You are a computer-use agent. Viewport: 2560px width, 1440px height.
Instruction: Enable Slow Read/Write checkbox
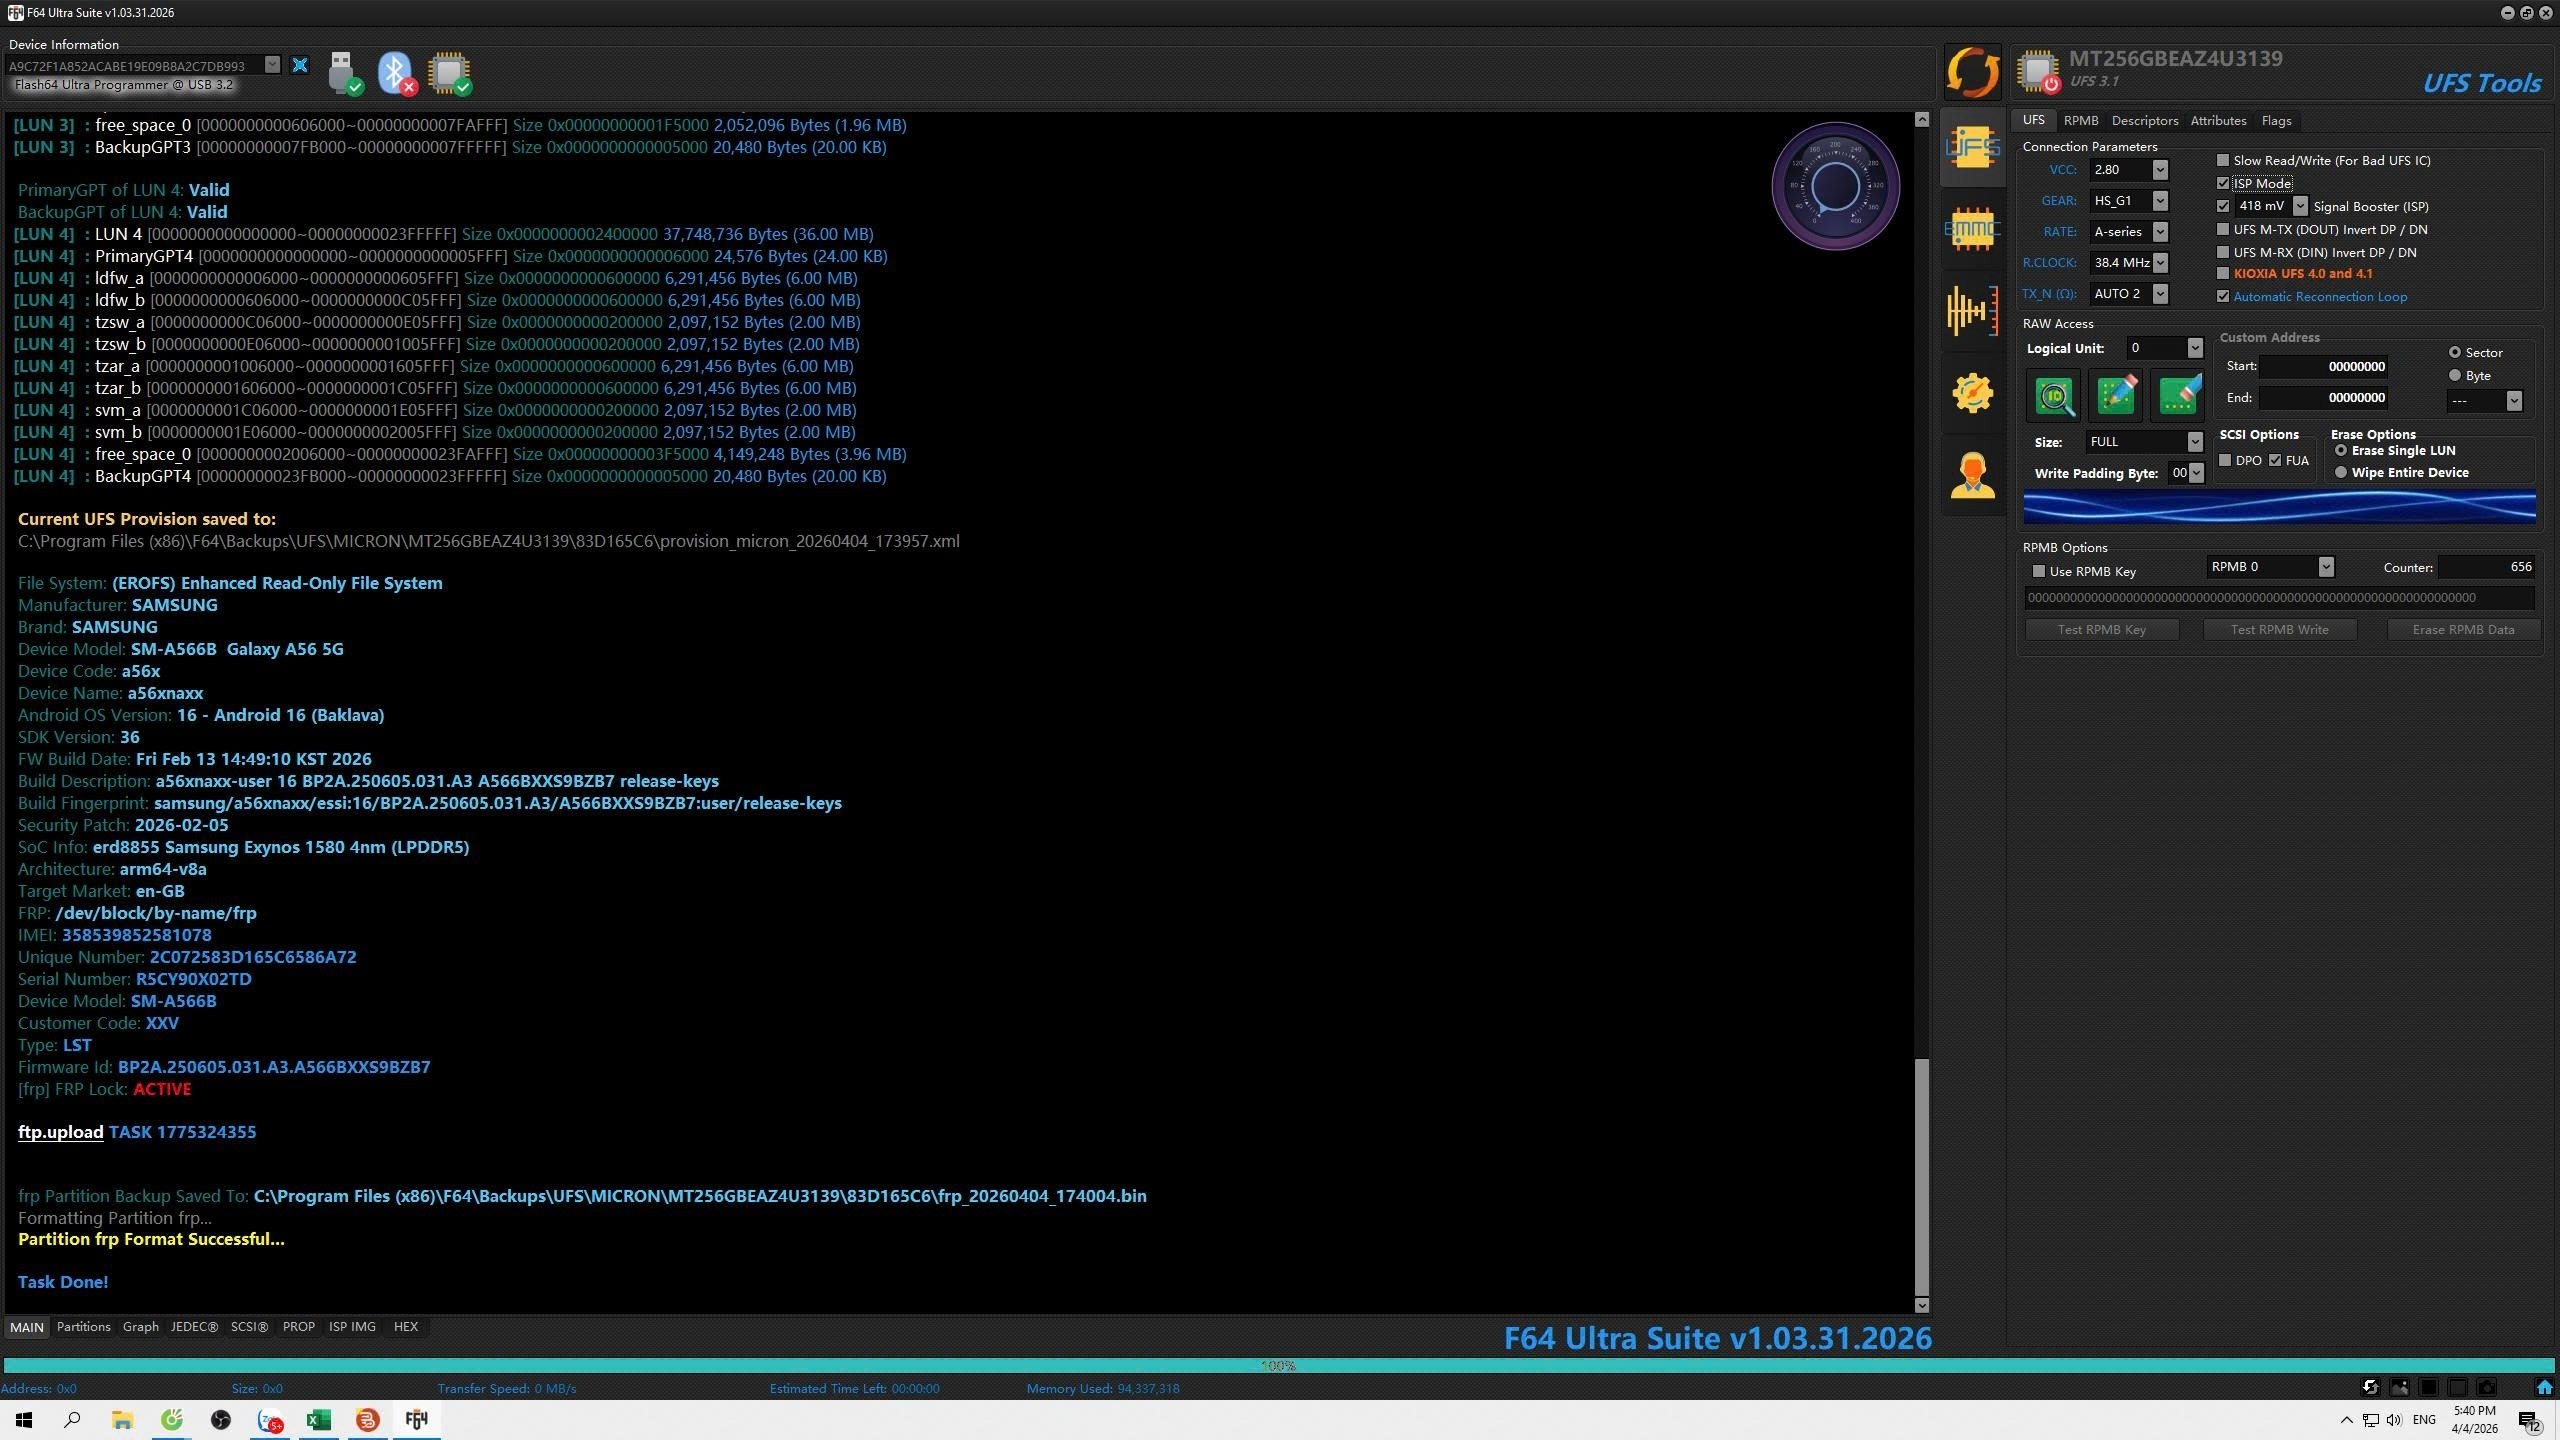tap(2223, 160)
